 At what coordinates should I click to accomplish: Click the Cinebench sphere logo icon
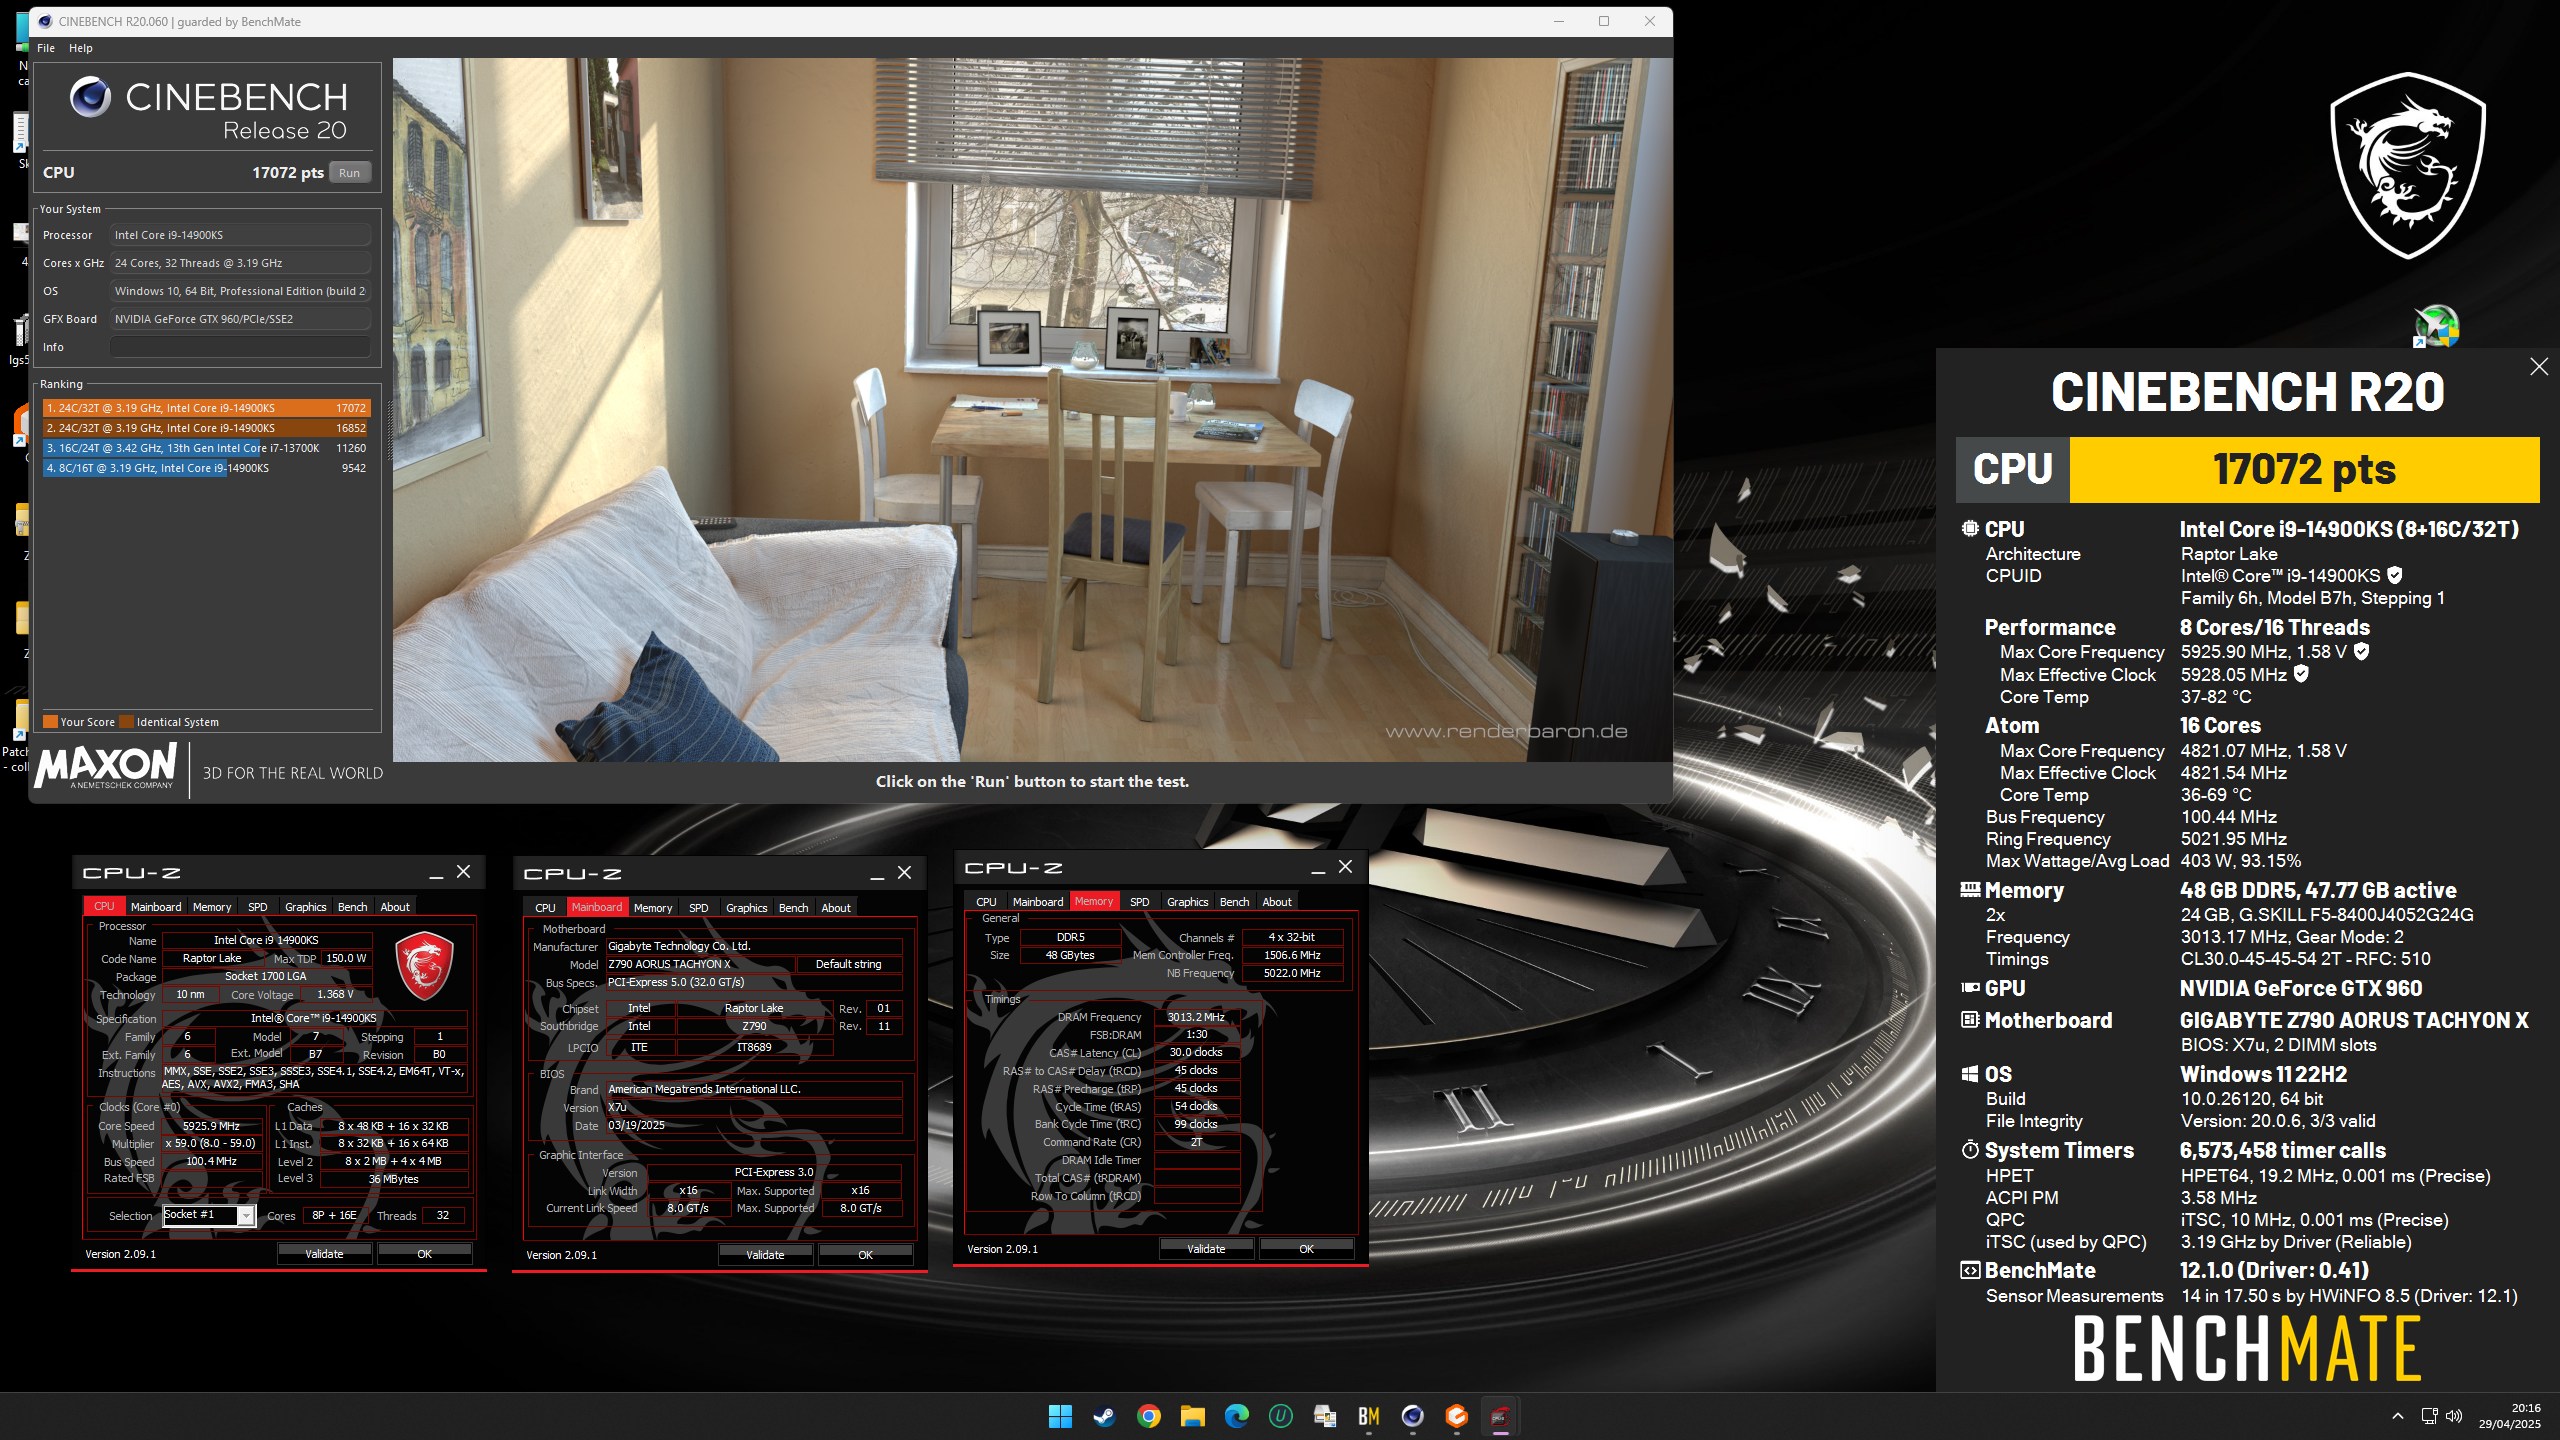click(90, 97)
